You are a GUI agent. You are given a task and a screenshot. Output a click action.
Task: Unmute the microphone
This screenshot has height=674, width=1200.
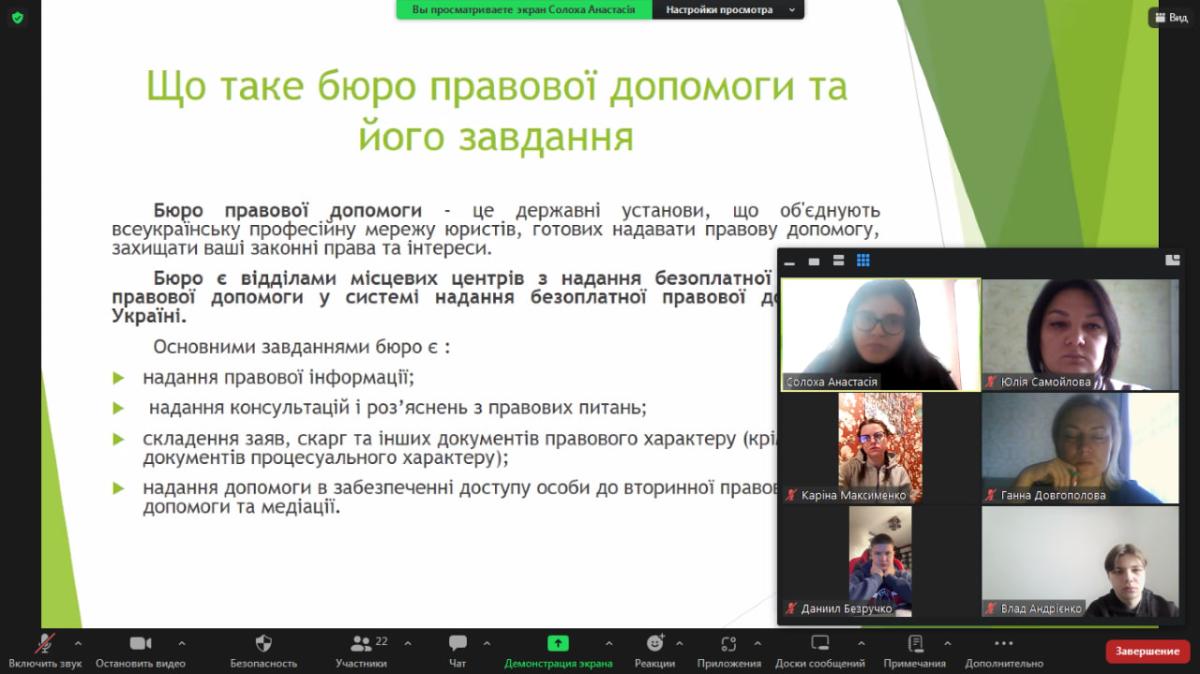45,644
